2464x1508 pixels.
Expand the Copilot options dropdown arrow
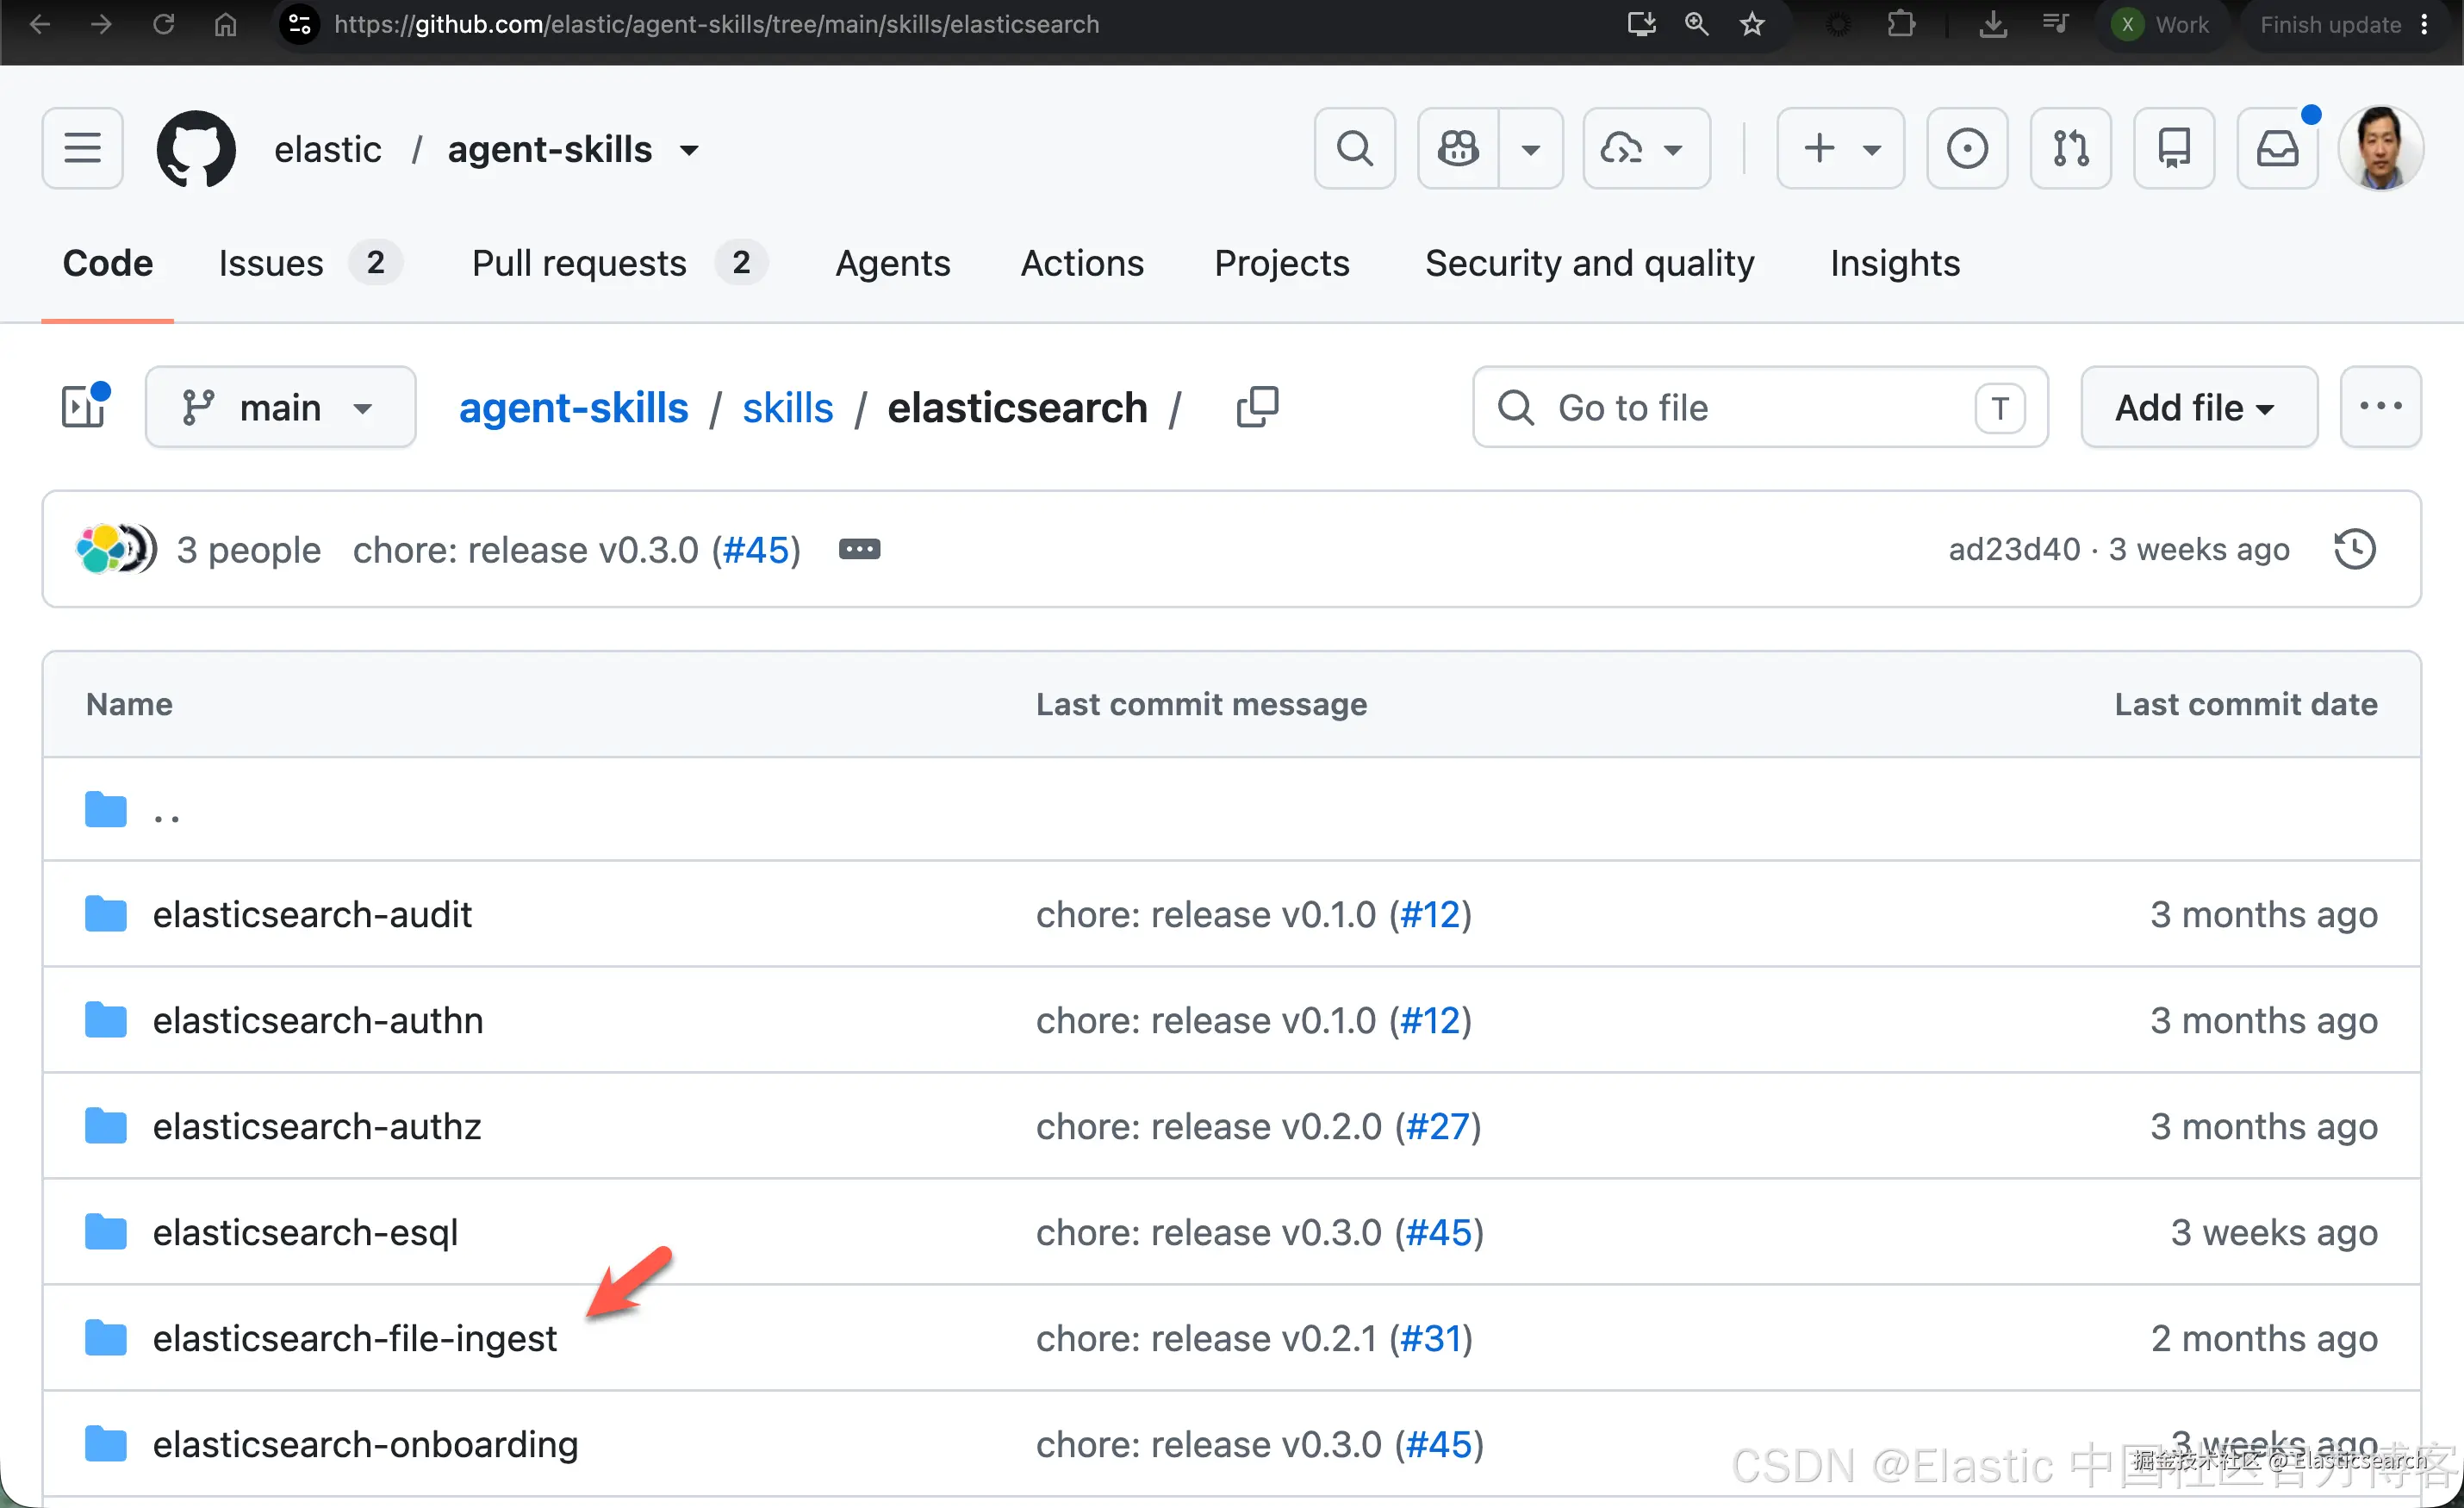click(x=1530, y=148)
